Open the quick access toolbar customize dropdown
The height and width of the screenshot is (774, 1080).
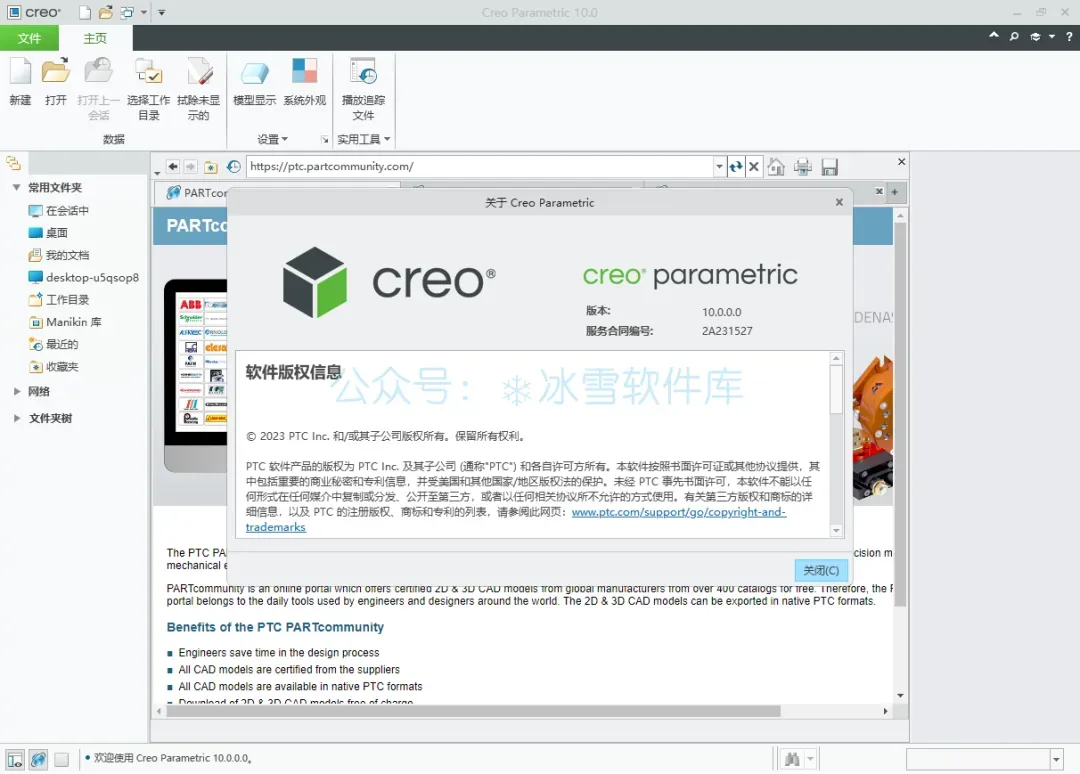pyautogui.click(x=161, y=12)
